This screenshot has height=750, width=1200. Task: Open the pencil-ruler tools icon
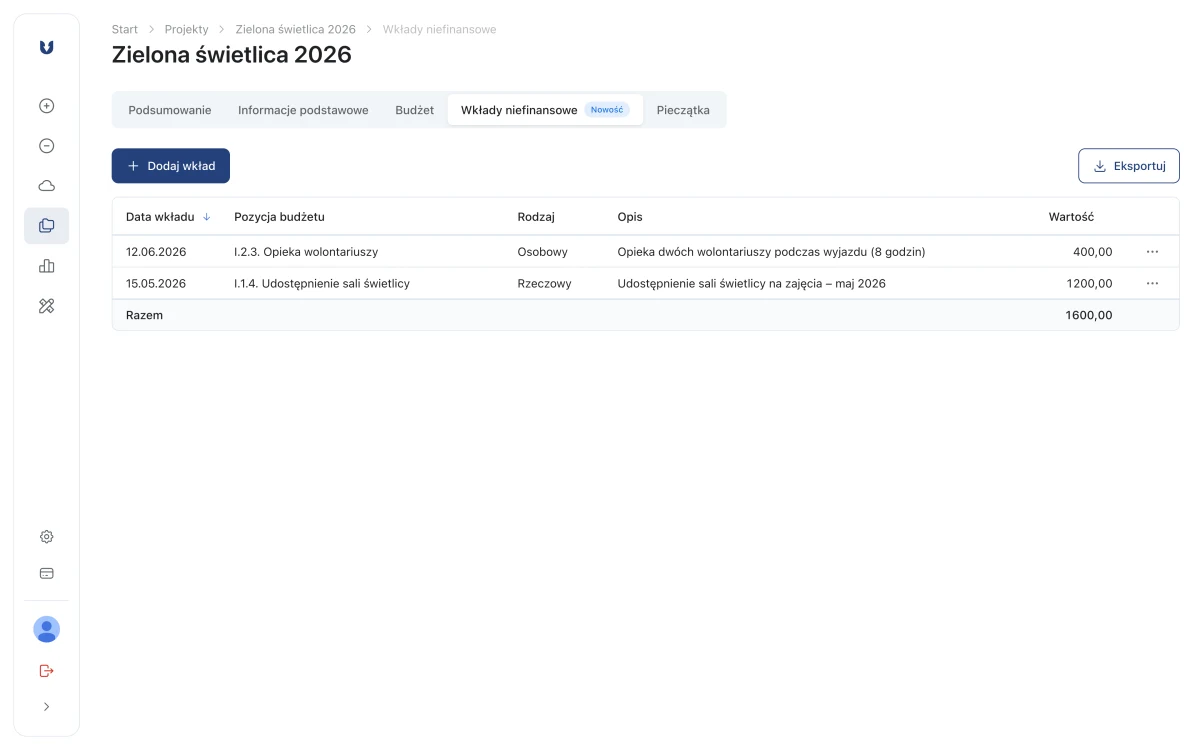(46, 306)
